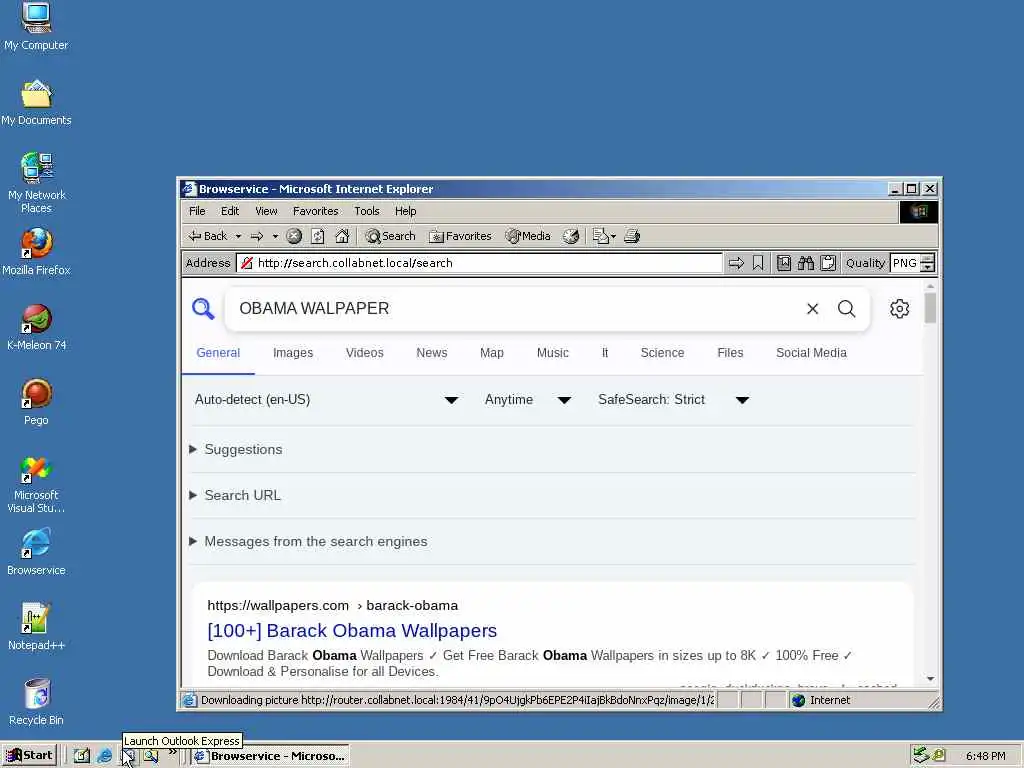This screenshot has width=1024, height=768.
Task: Select the Notepad++ desktop icon
Action: click(x=36, y=627)
